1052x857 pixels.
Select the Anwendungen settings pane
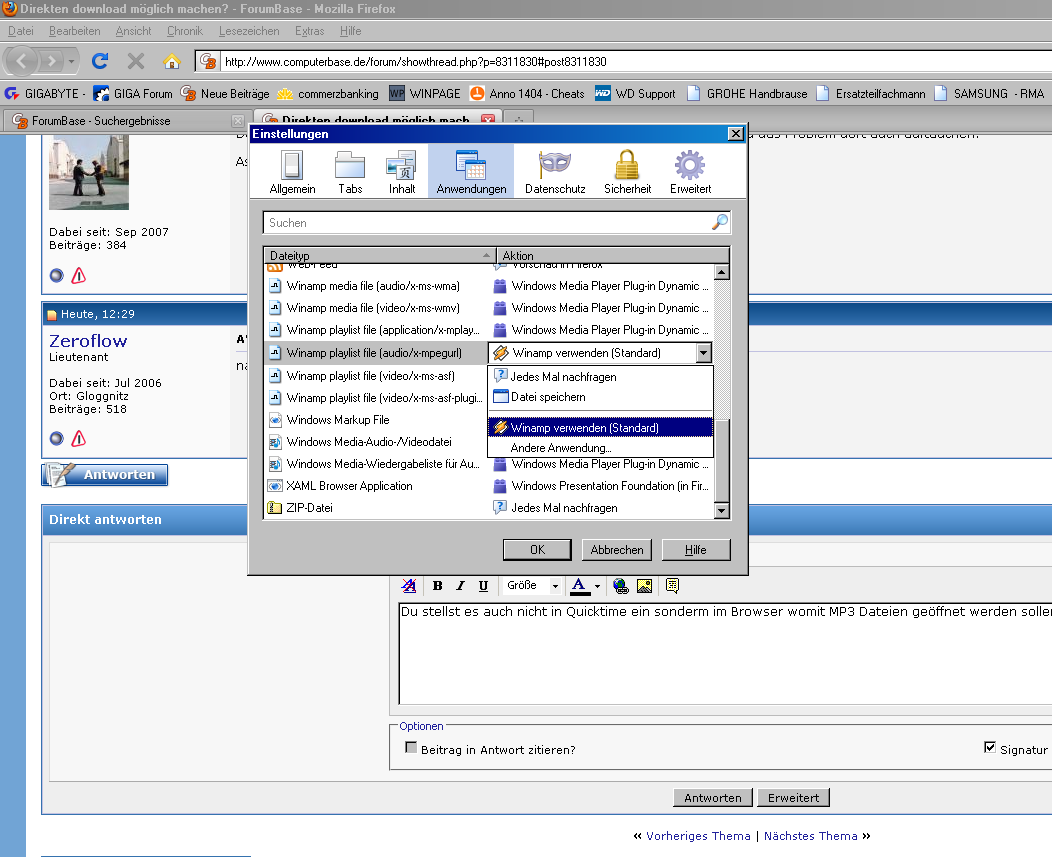[x=471, y=172]
